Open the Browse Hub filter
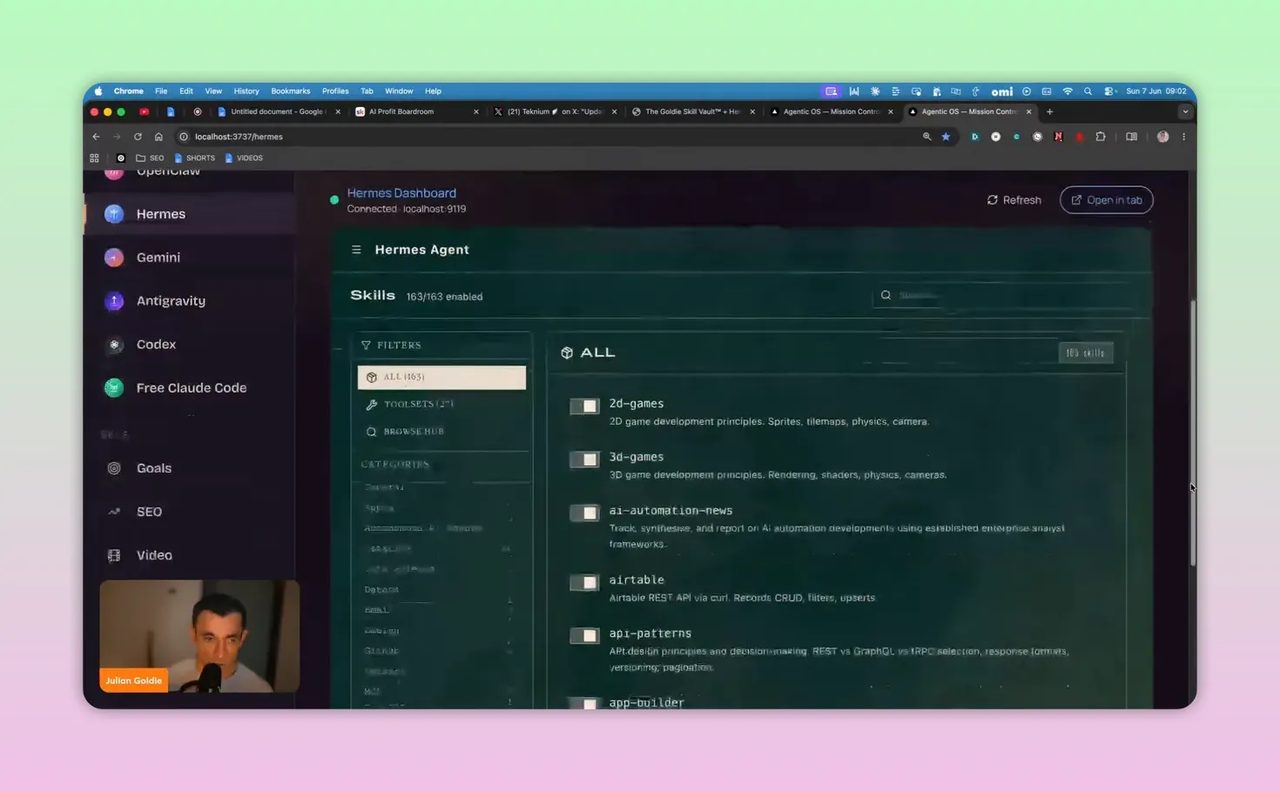 [x=442, y=431]
